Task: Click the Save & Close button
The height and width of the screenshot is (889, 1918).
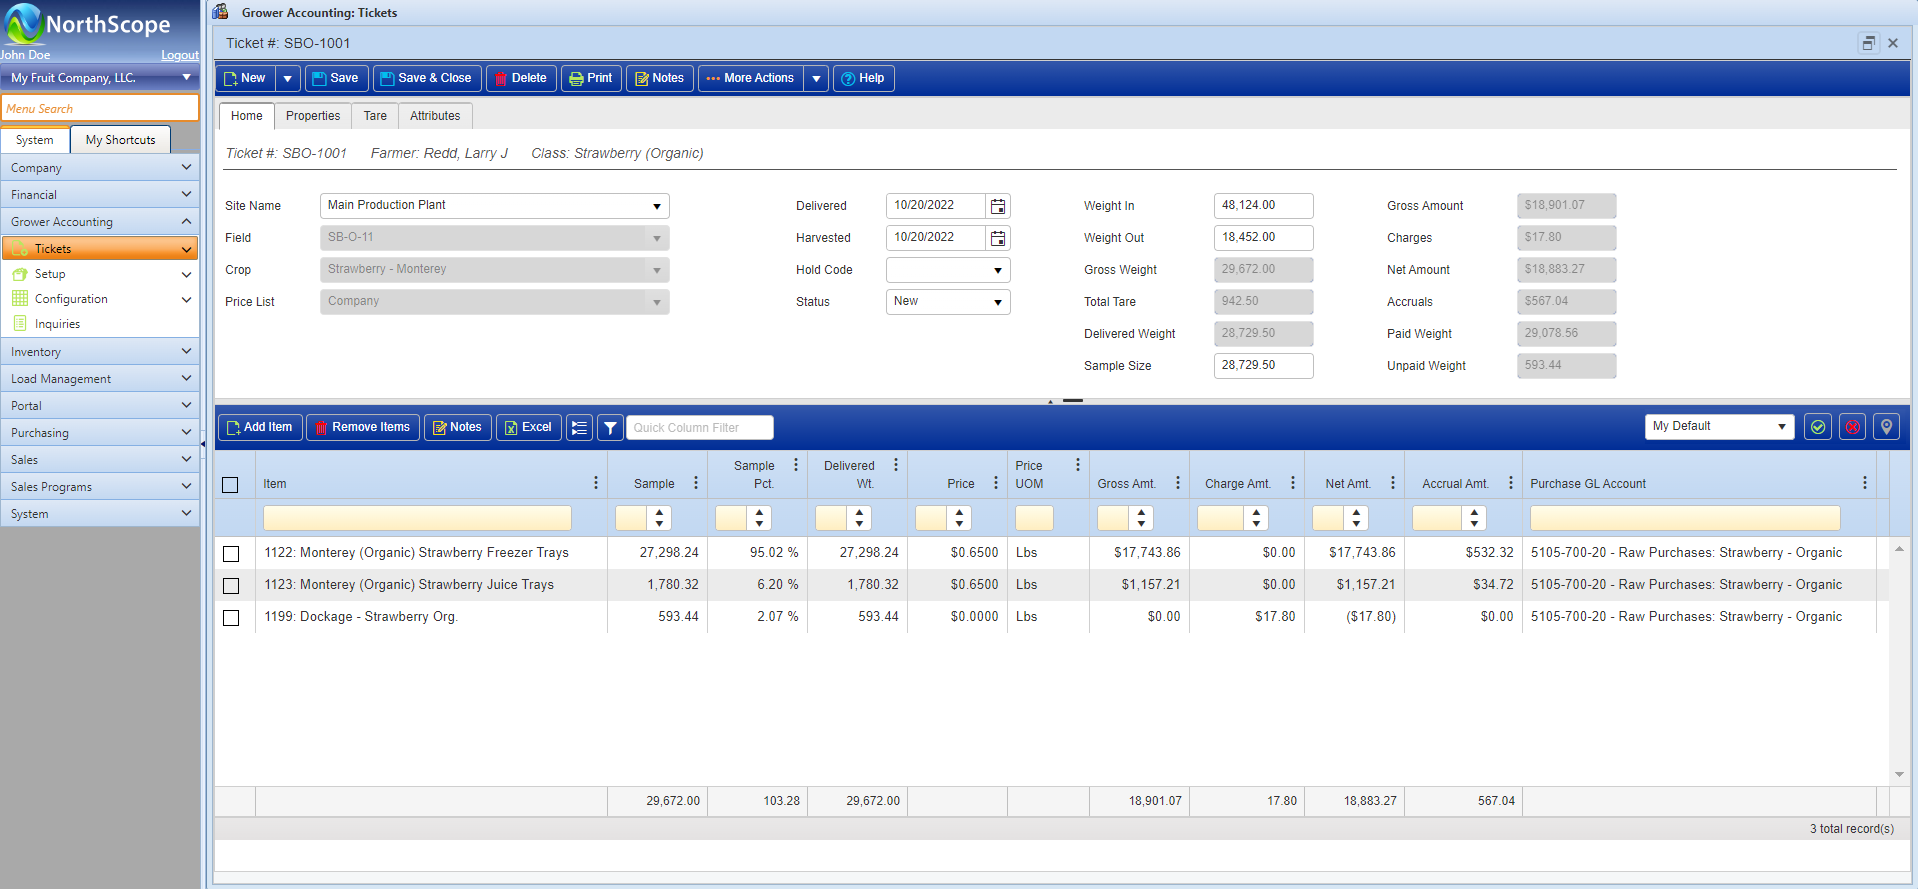Action: coord(426,78)
